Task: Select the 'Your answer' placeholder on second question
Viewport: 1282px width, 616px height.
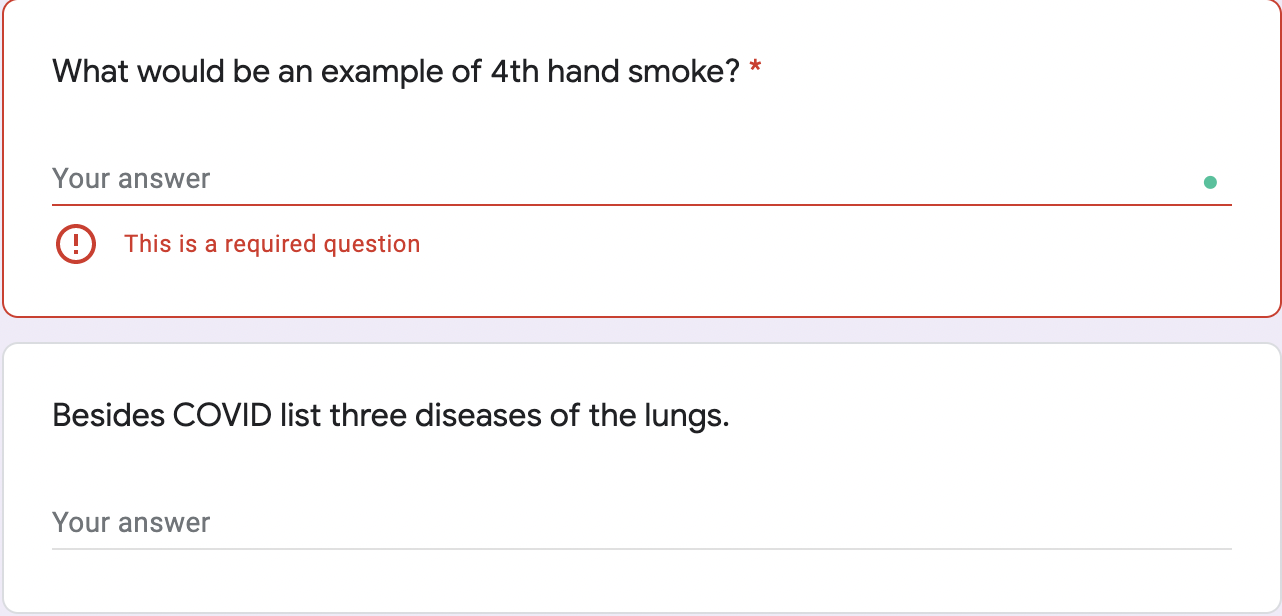Action: [131, 522]
